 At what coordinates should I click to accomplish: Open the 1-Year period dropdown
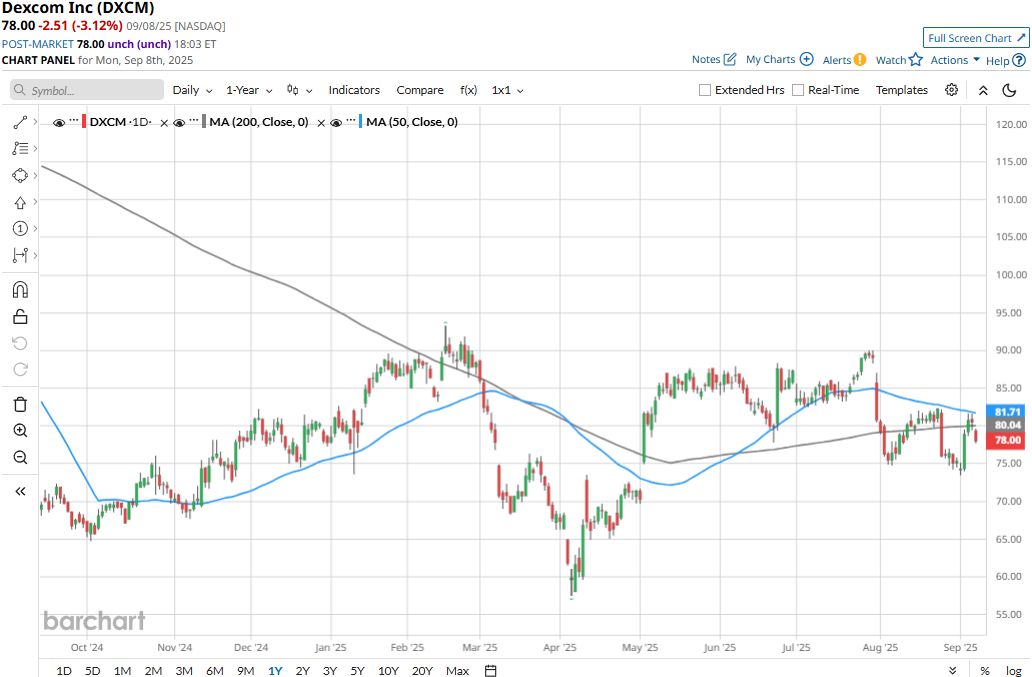(249, 90)
